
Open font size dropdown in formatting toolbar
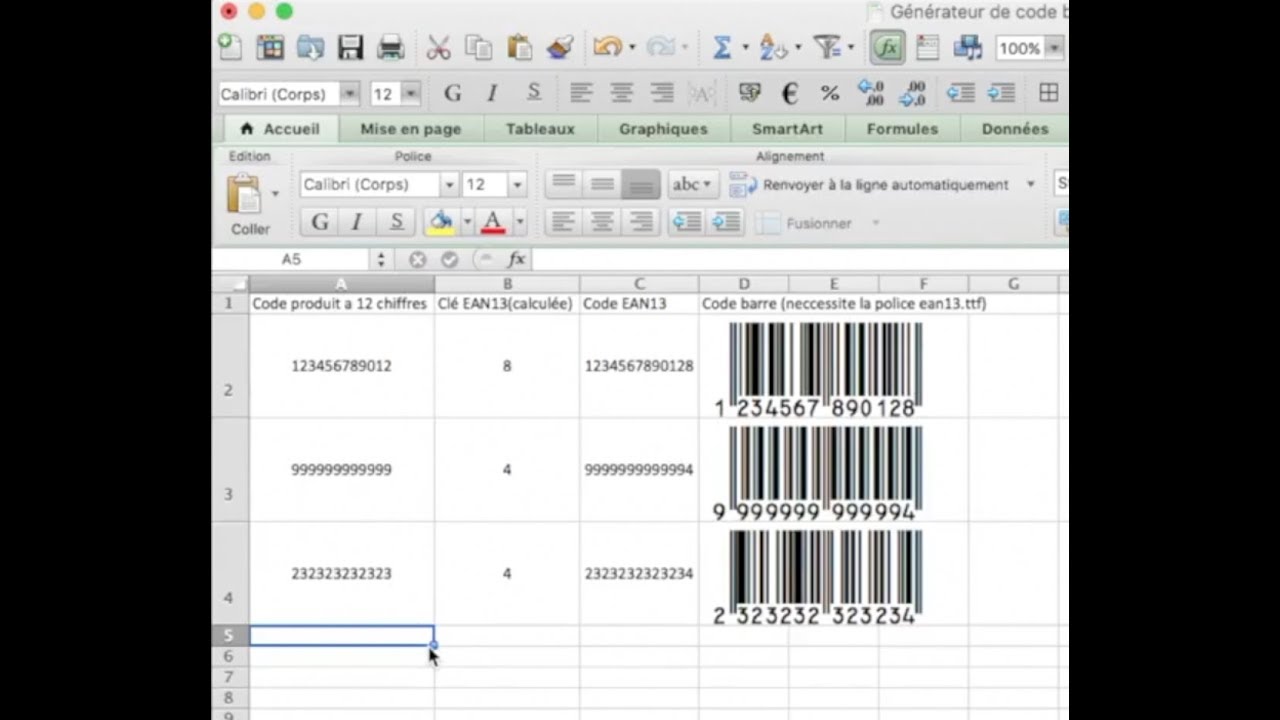tap(411, 94)
